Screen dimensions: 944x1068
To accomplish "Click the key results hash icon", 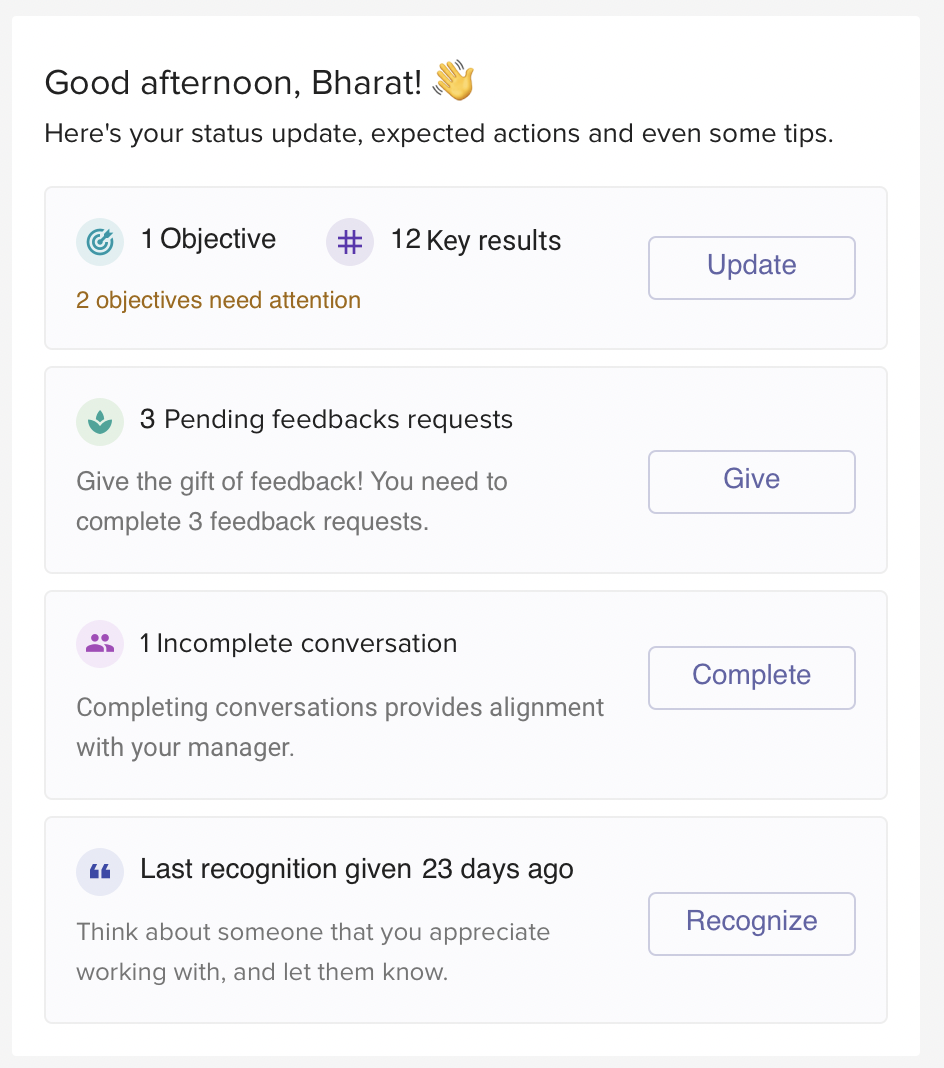I will [349, 242].
